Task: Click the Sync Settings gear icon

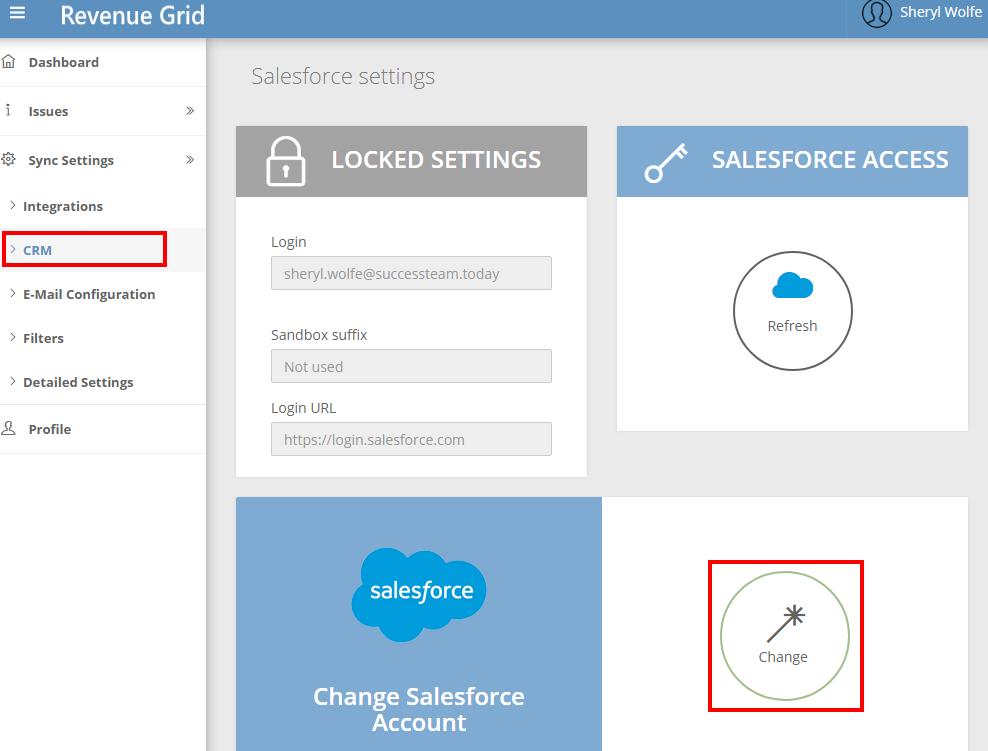Action: pyautogui.click(x=8, y=159)
